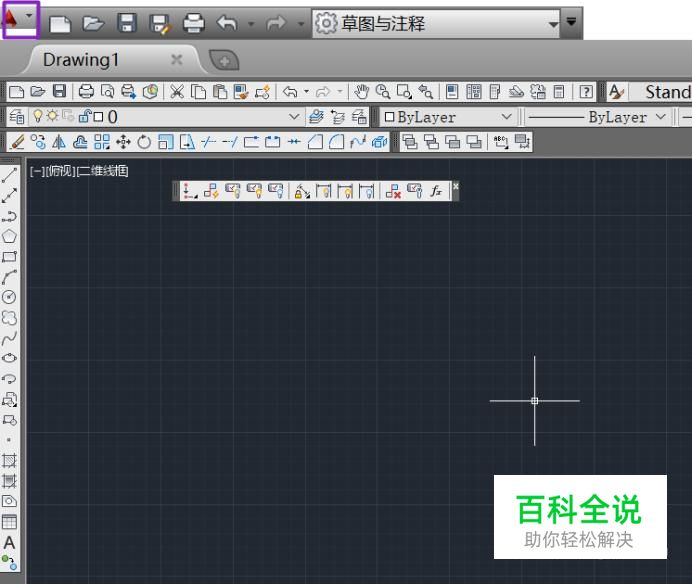Click the Erase tool in Modify toolbar
Viewport: 692px width, 584px height.
pyautogui.click(x=18, y=142)
